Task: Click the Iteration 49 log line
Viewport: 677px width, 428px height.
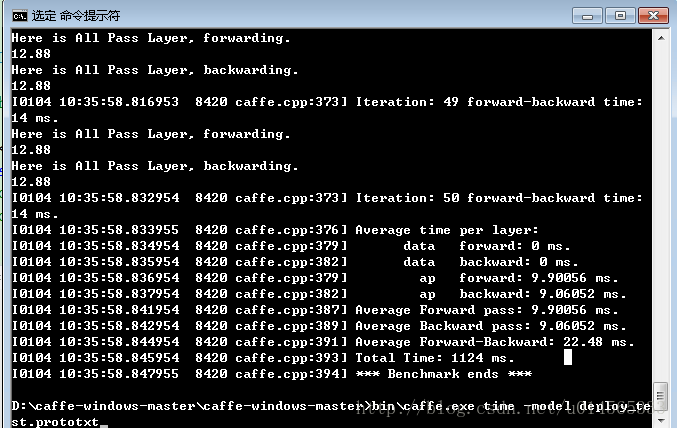Action: [x=326, y=102]
